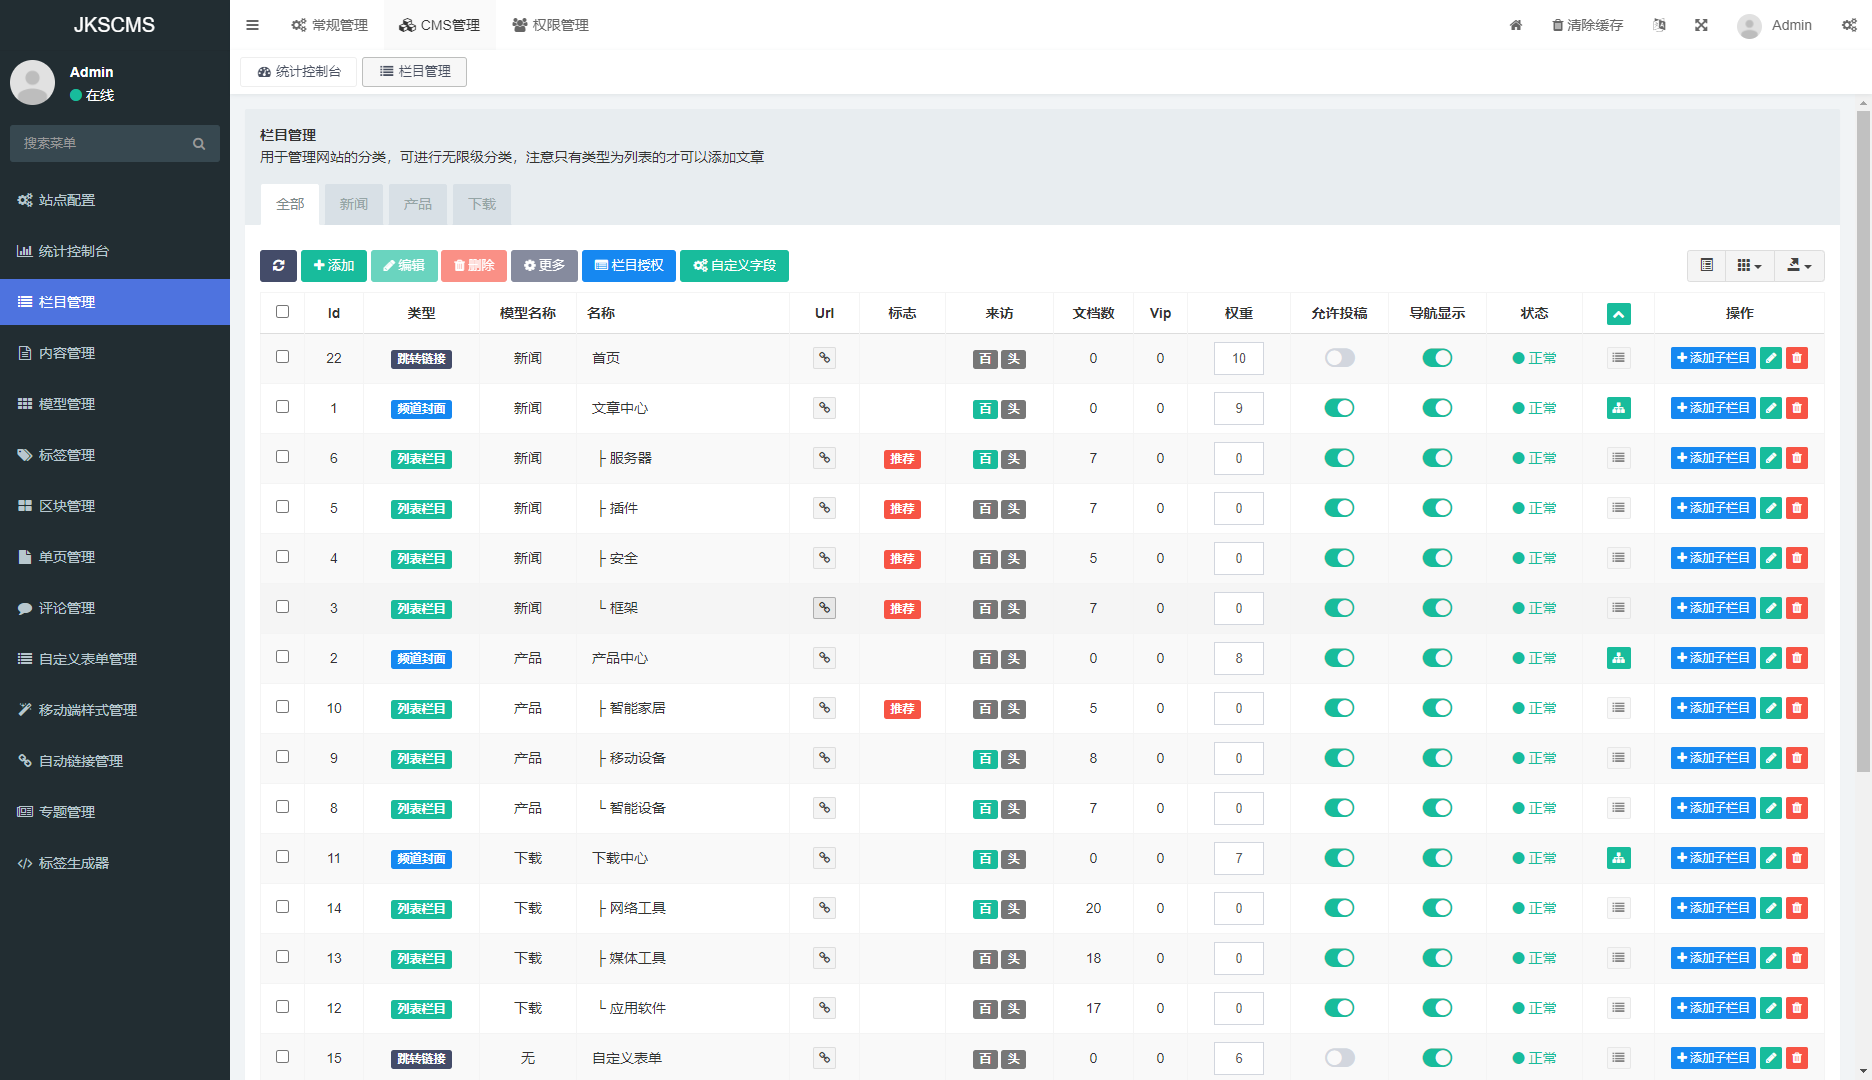
Task: Open column visibility dropdown grid button
Action: click(x=1749, y=265)
